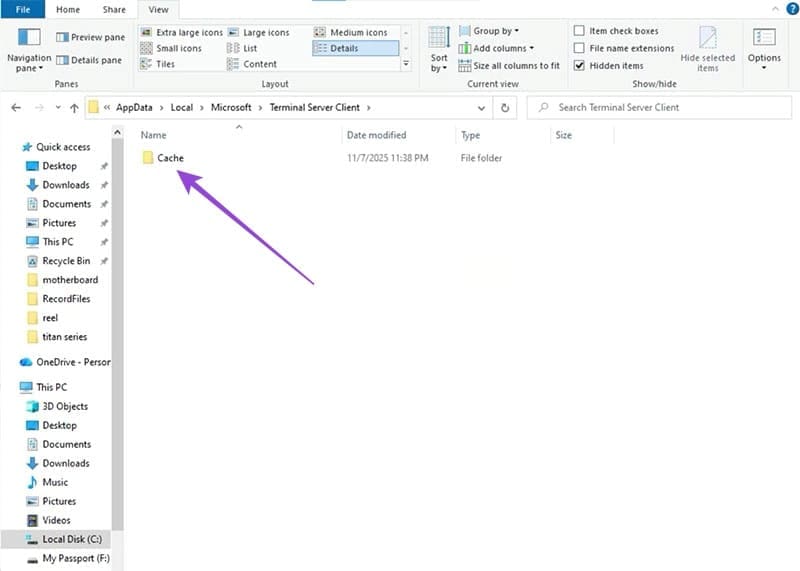800x571 pixels.
Task: Select the Cache folder
Action: coord(170,158)
